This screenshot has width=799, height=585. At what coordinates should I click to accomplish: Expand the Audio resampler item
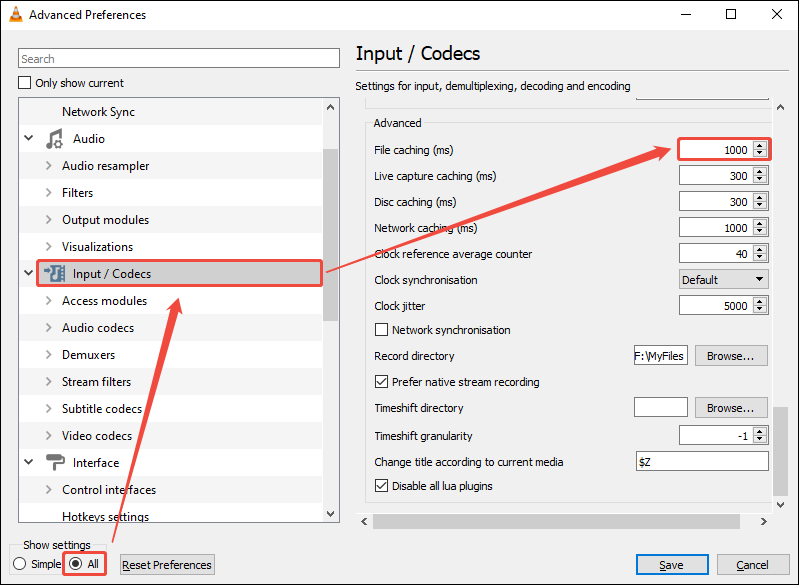click(x=49, y=166)
